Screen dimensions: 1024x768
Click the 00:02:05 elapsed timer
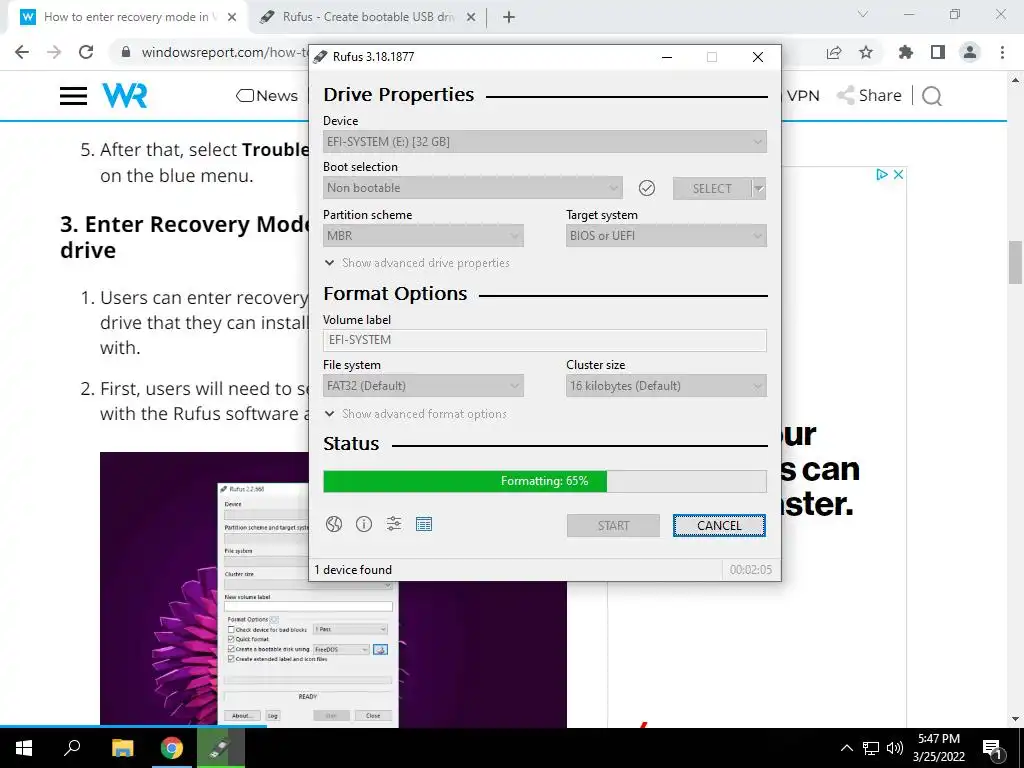click(750, 569)
